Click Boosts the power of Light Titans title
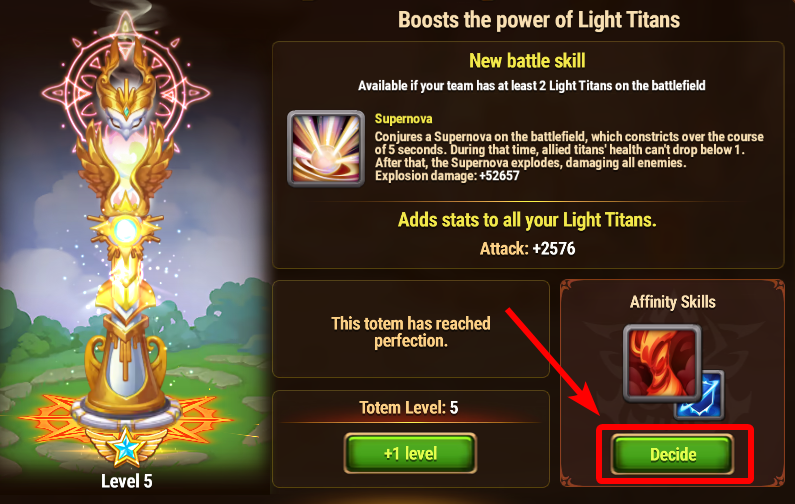The image size is (795, 504). 538,20
